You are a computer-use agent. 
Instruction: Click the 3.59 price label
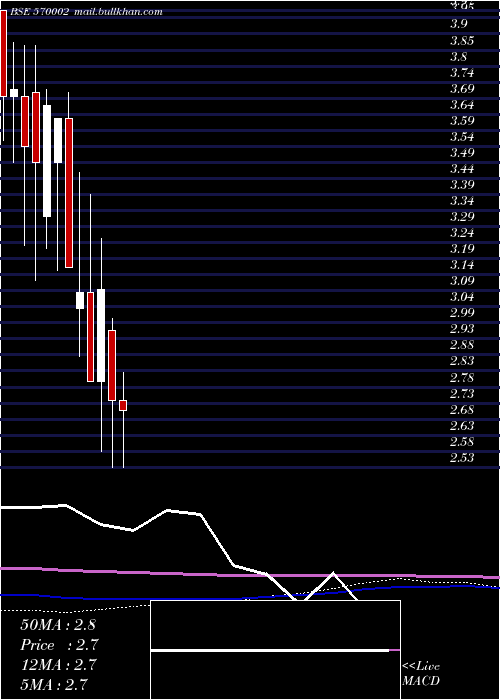pos(462,121)
